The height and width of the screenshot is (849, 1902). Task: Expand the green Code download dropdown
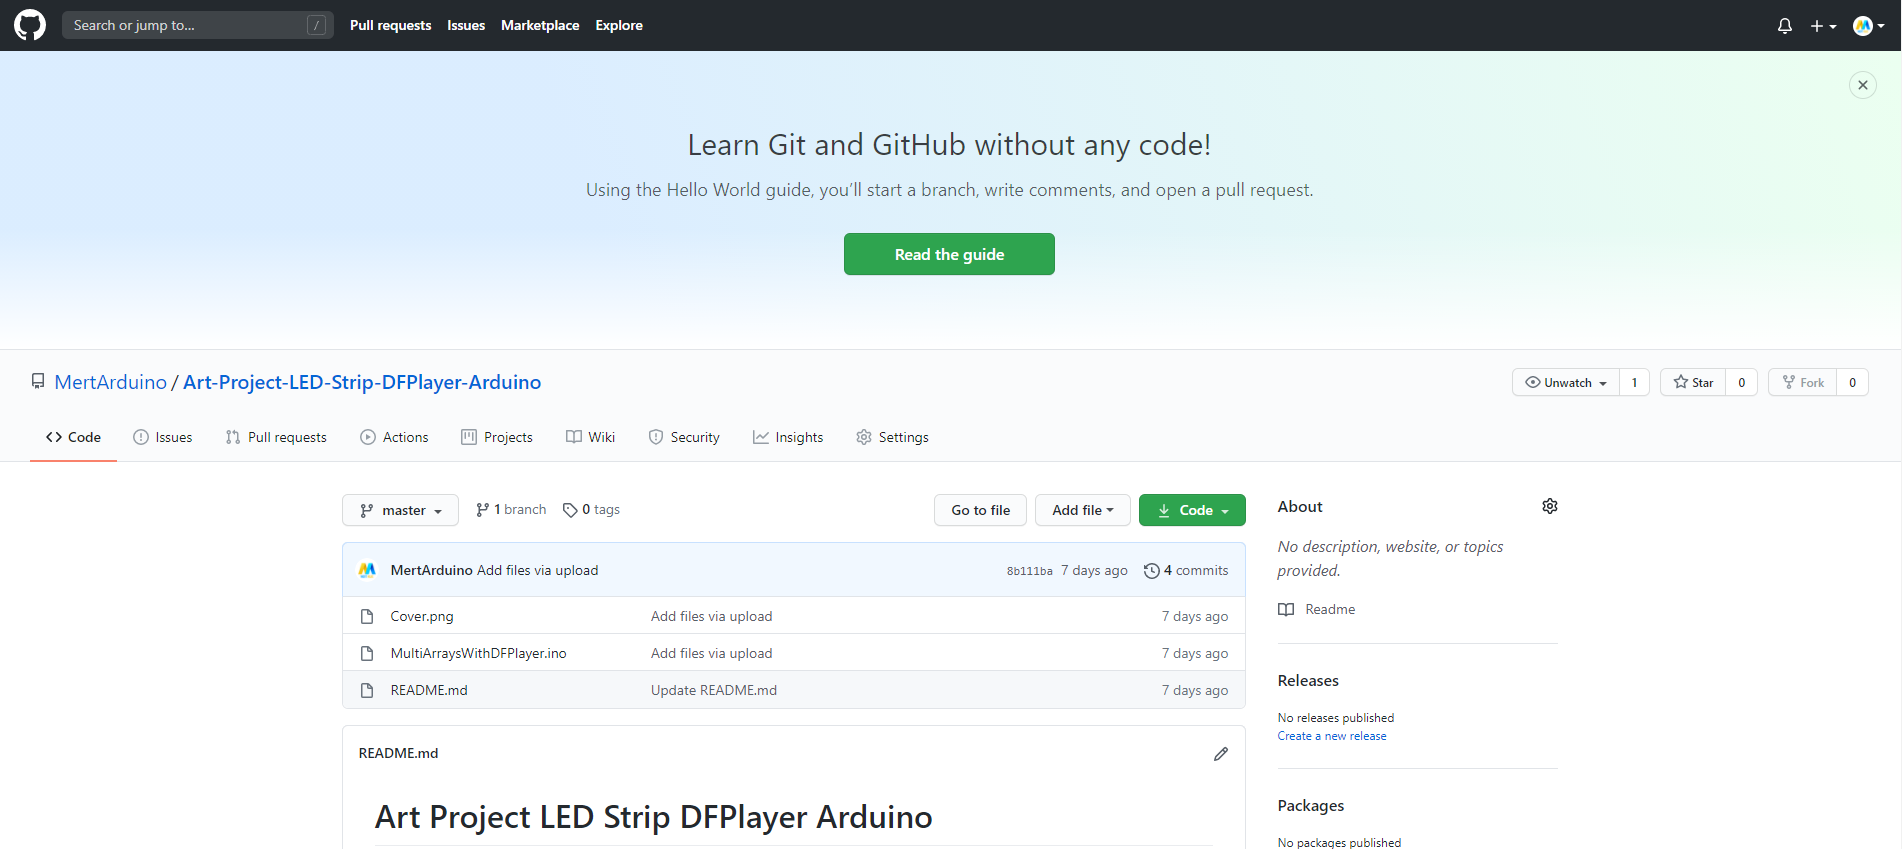coord(1192,510)
